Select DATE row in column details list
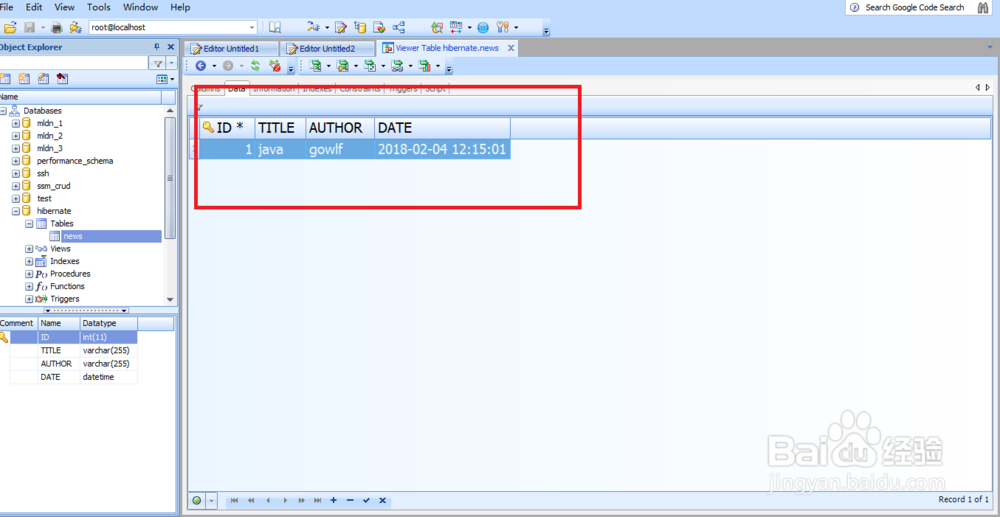Screen dimensions: 1000x517 point(69,377)
